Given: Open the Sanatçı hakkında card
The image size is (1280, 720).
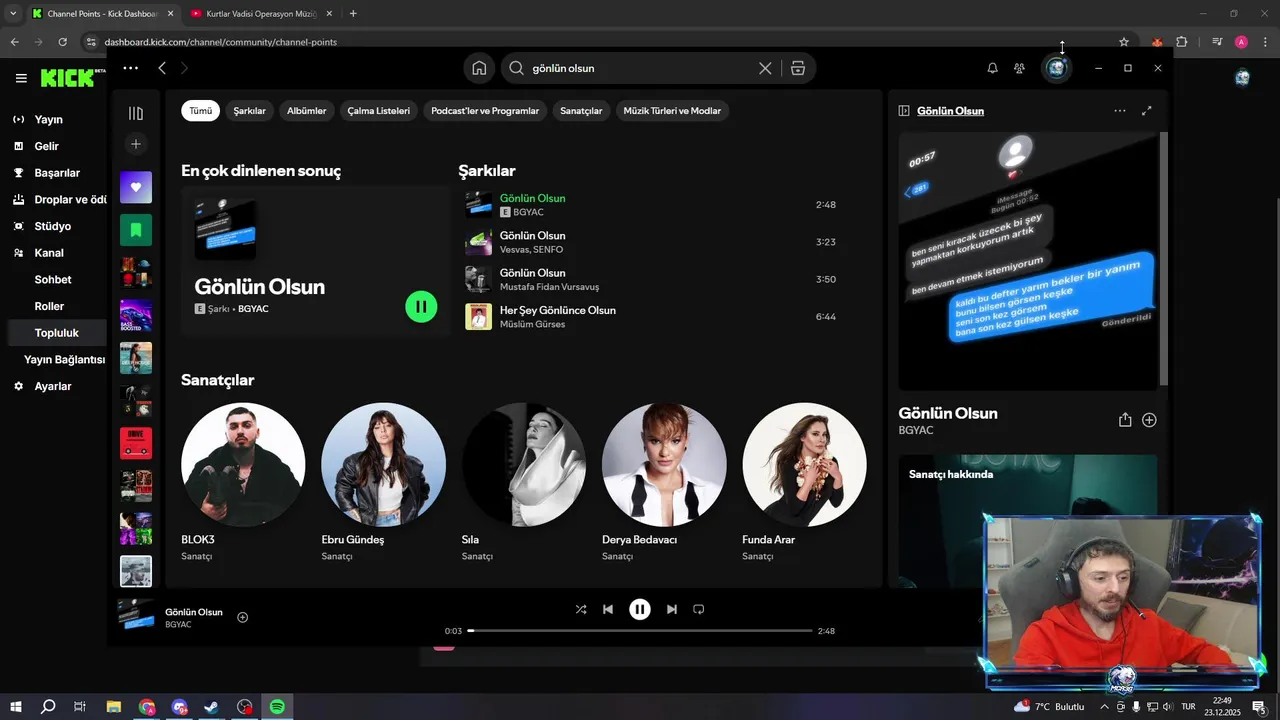Looking at the screenshot, I should pos(1028,521).
